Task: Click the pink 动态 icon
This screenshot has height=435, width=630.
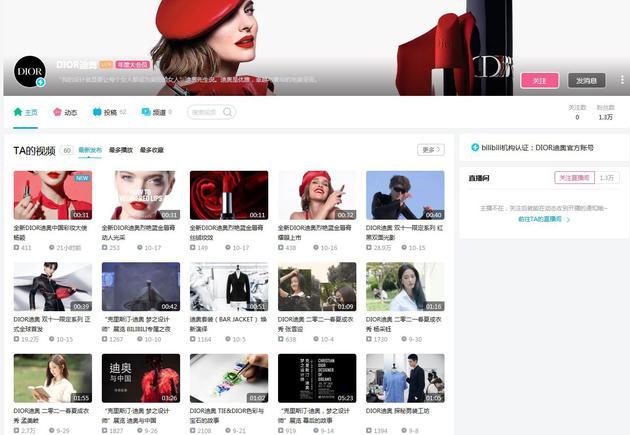Action: tap(57, 112)
